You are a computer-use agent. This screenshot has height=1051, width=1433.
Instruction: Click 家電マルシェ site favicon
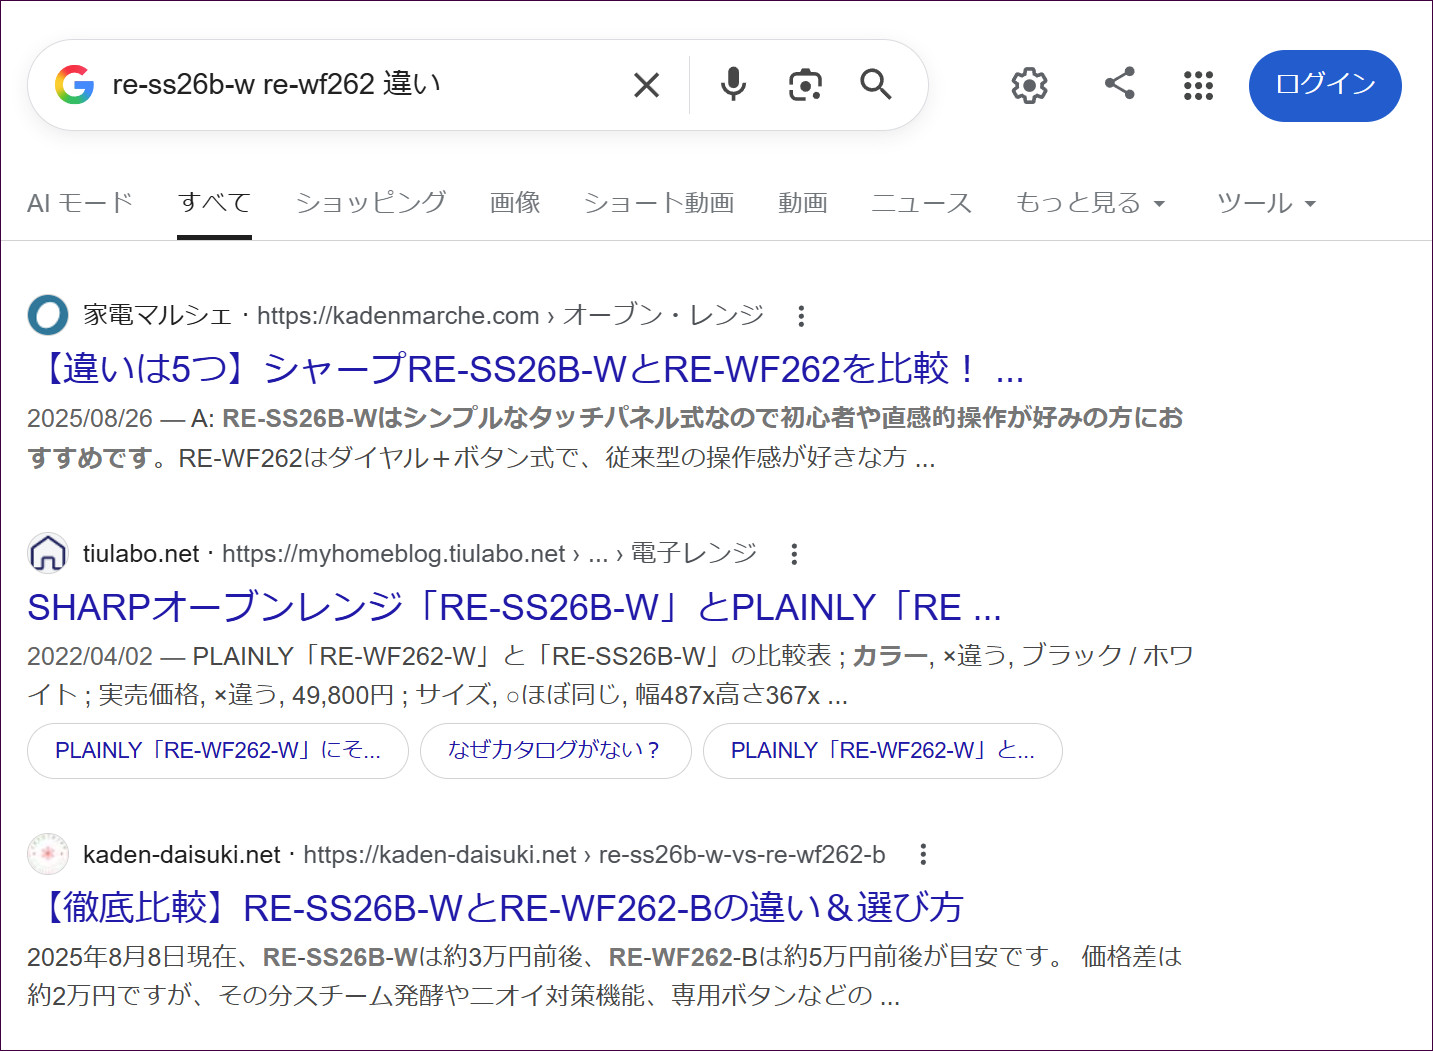point(48,315)
